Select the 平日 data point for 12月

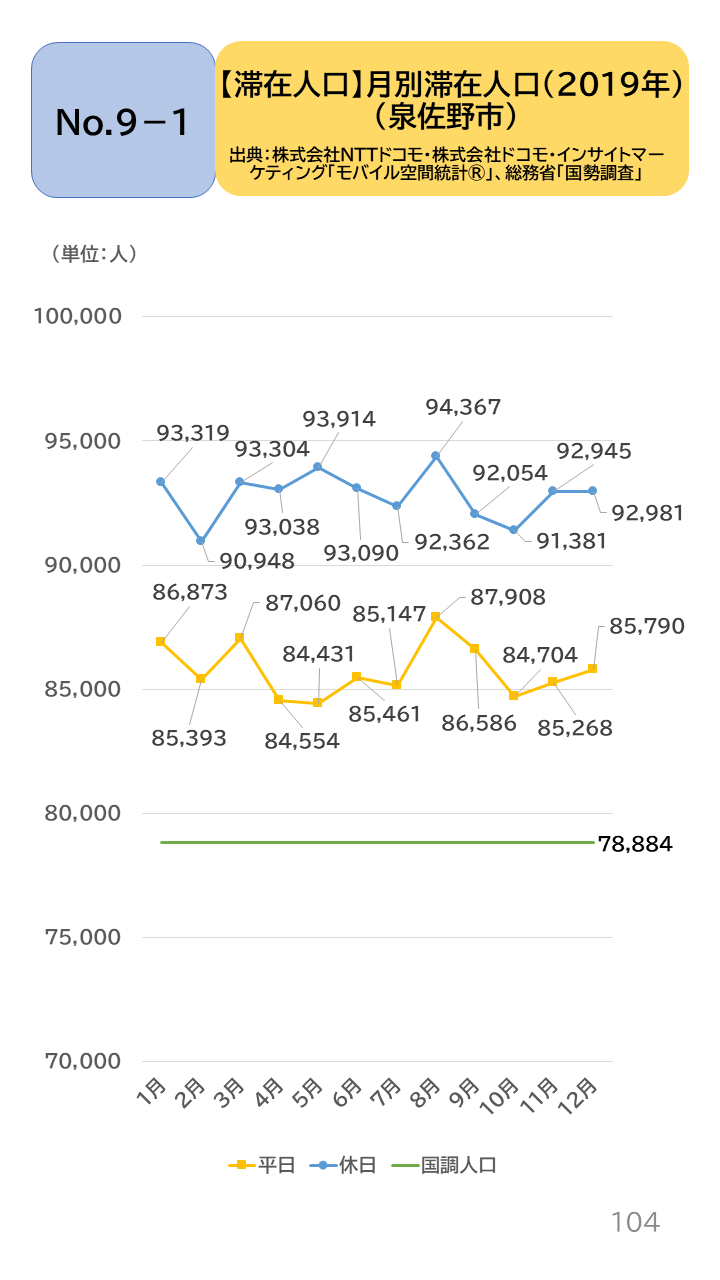pos(593,668)
